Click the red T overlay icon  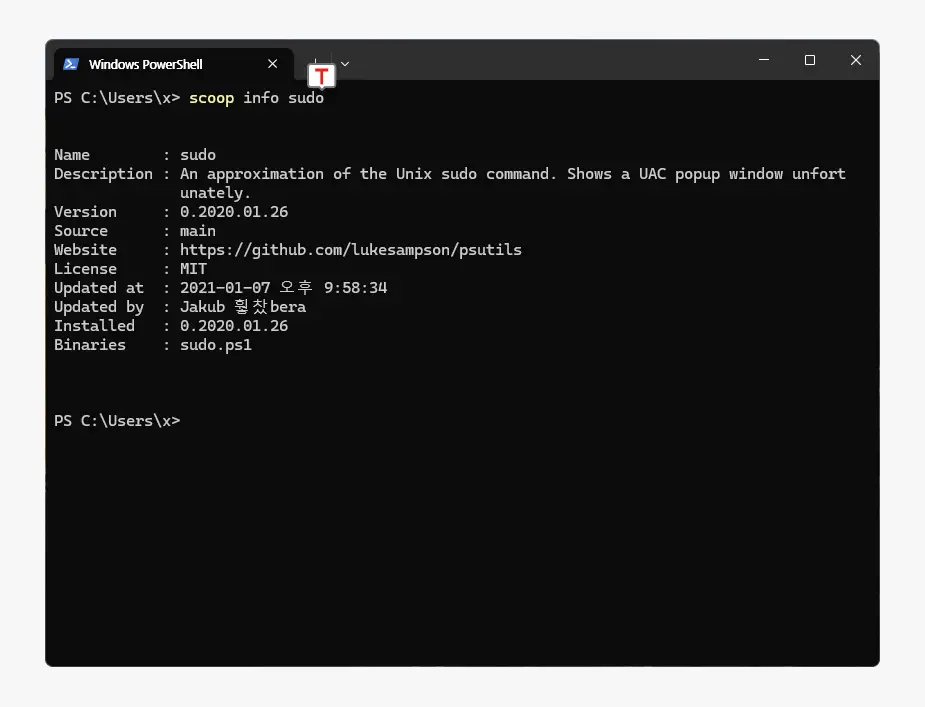321,77
